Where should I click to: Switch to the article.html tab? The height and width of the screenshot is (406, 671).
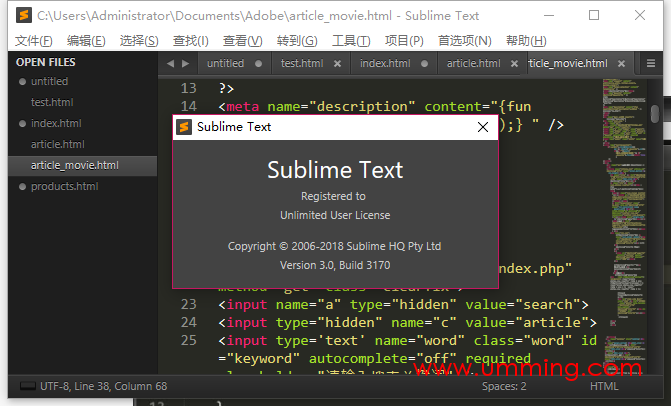(473, 64)
